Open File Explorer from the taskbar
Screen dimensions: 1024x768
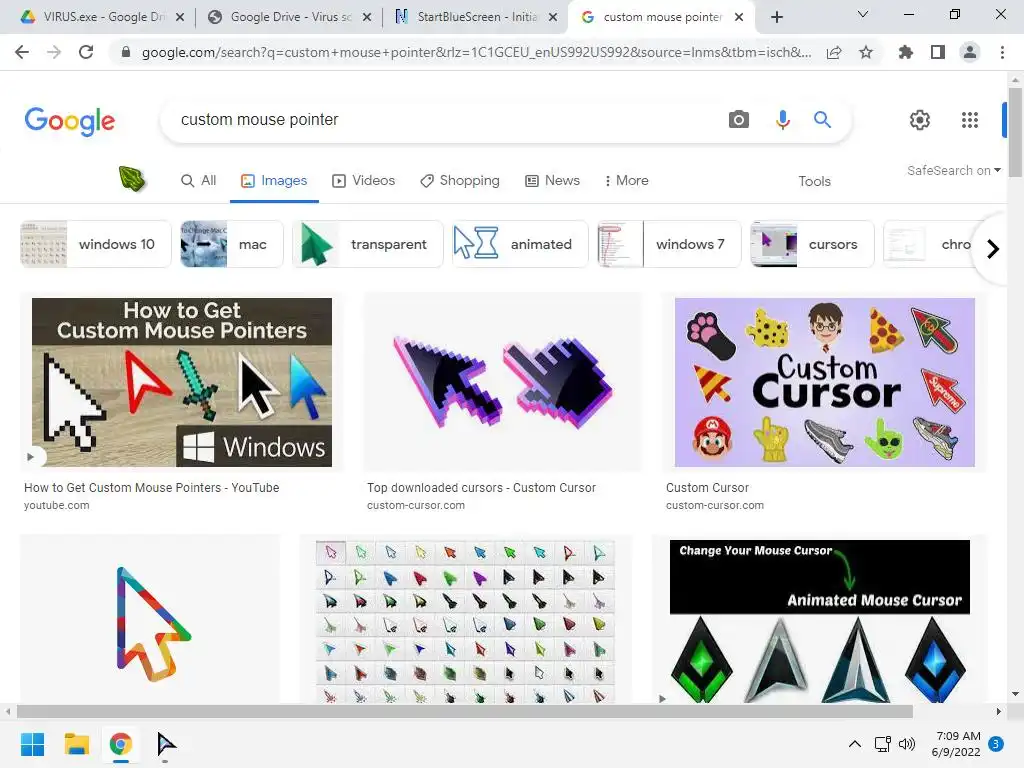[x=76, y=744]
